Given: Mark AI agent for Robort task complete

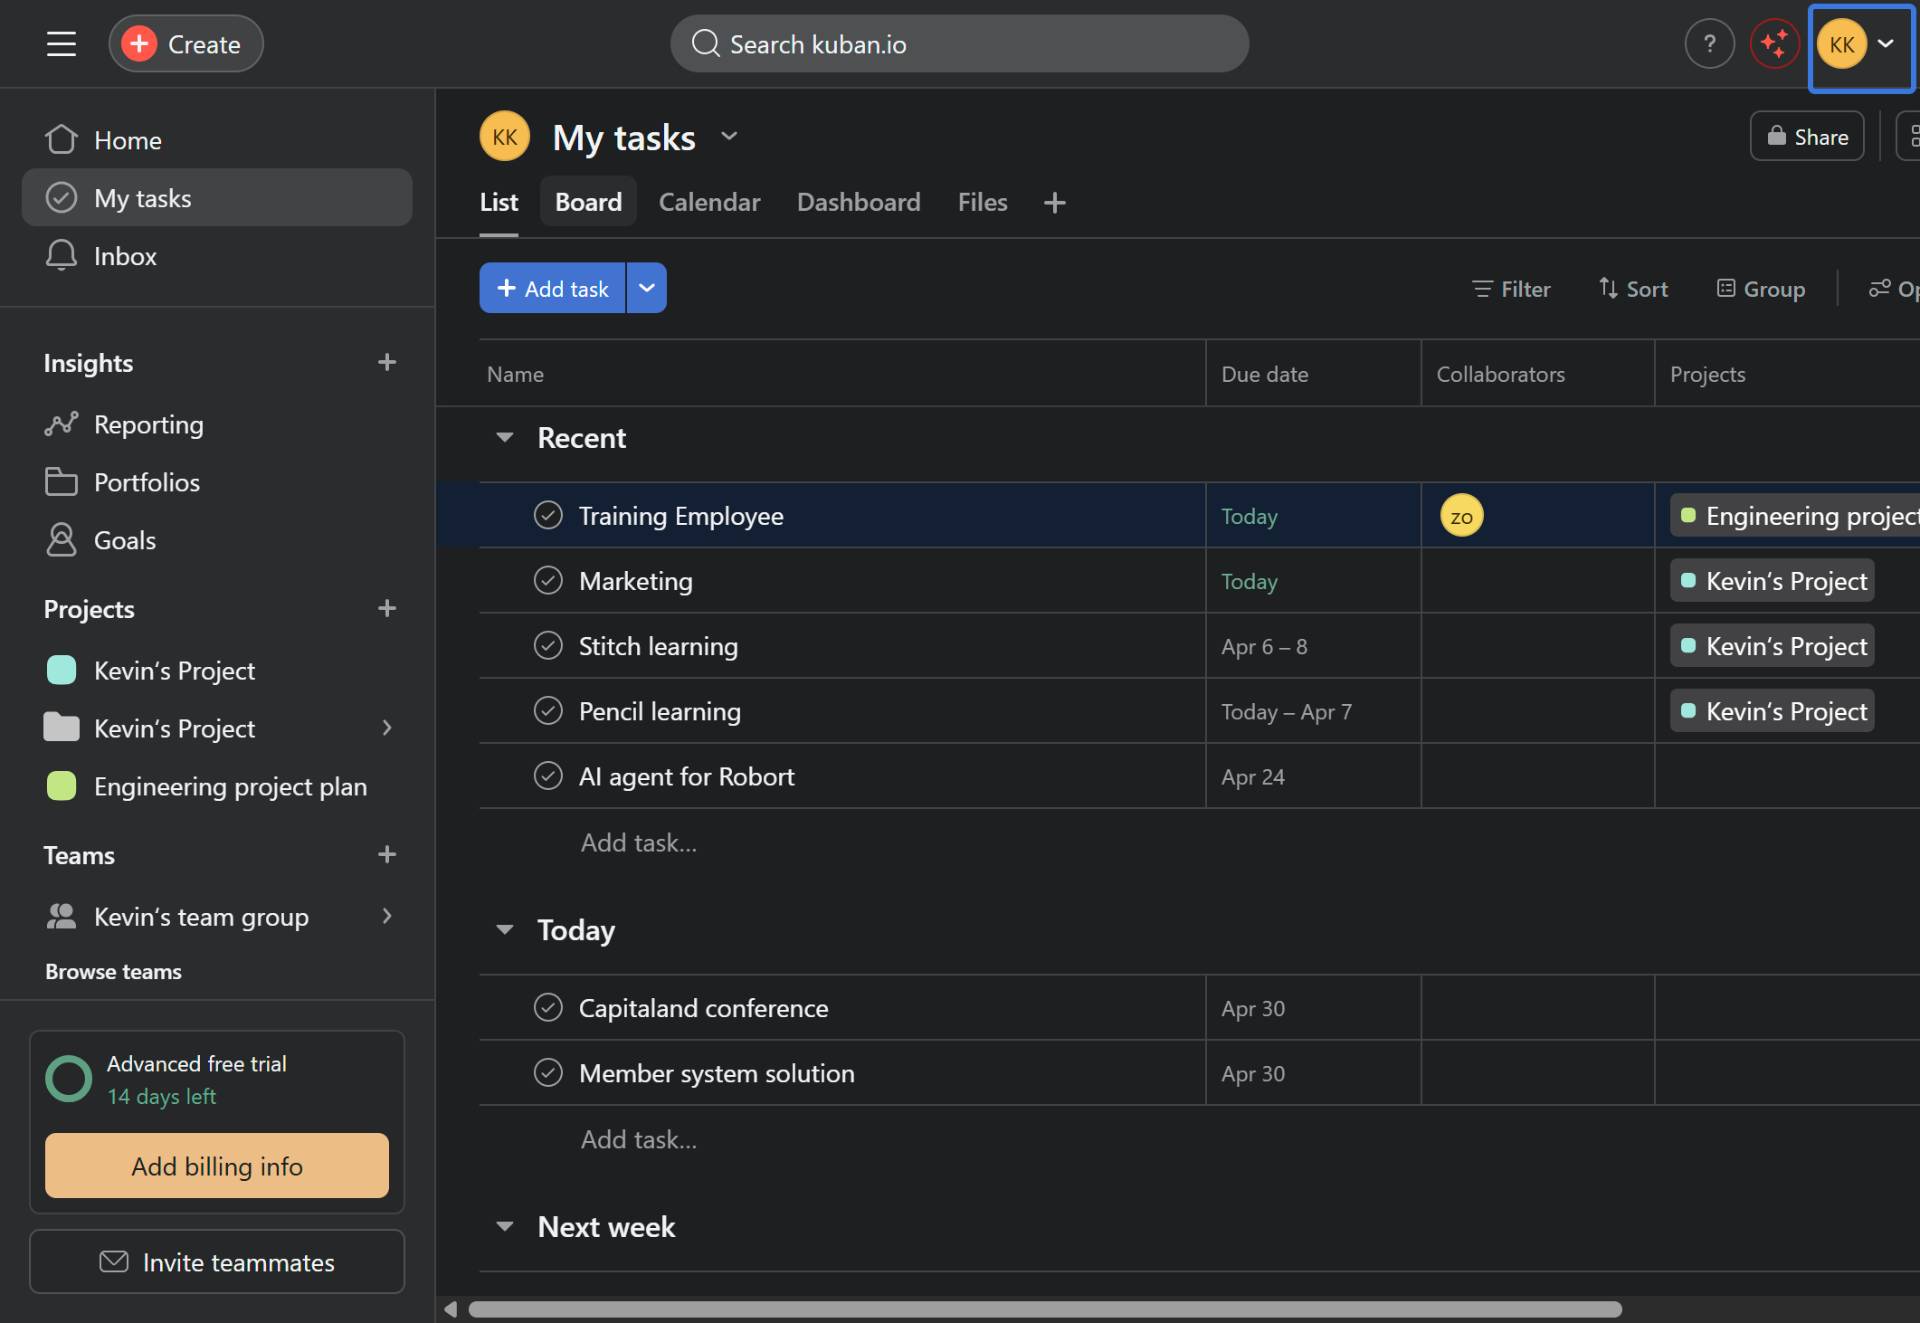Looking at the screenshot, I should 548,775.
